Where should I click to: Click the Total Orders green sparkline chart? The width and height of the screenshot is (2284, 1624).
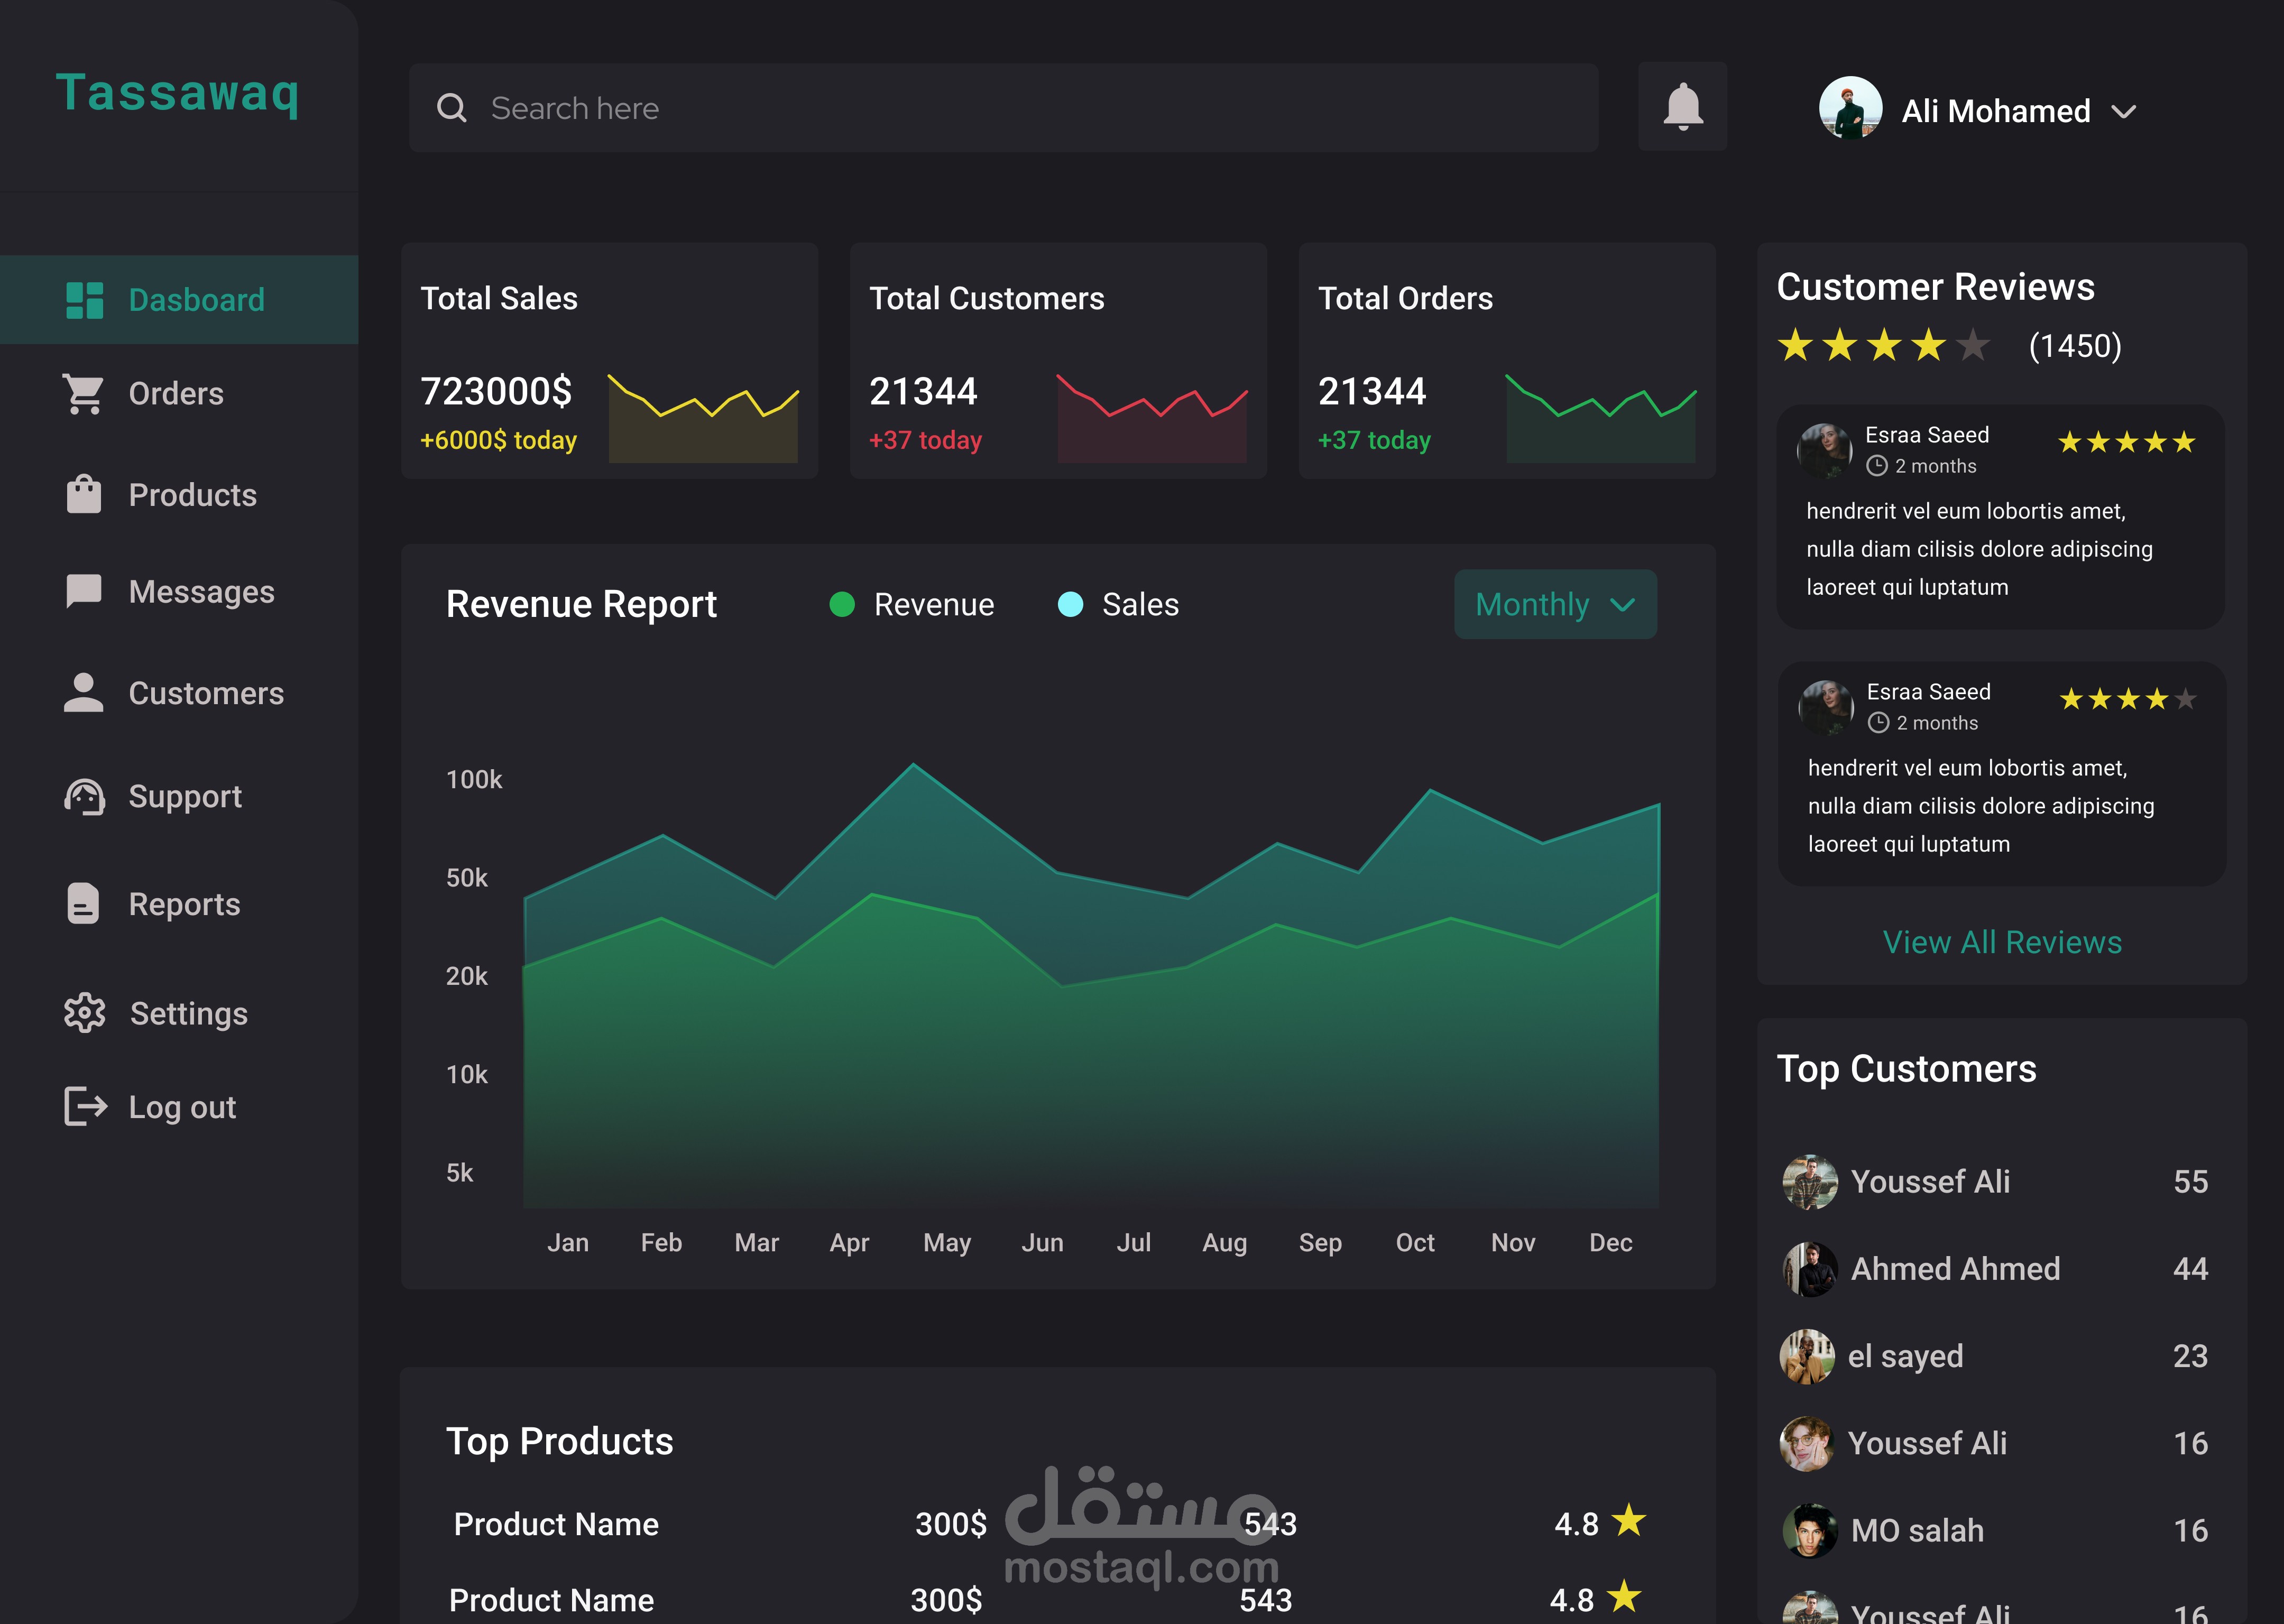tap(1601, 418)
